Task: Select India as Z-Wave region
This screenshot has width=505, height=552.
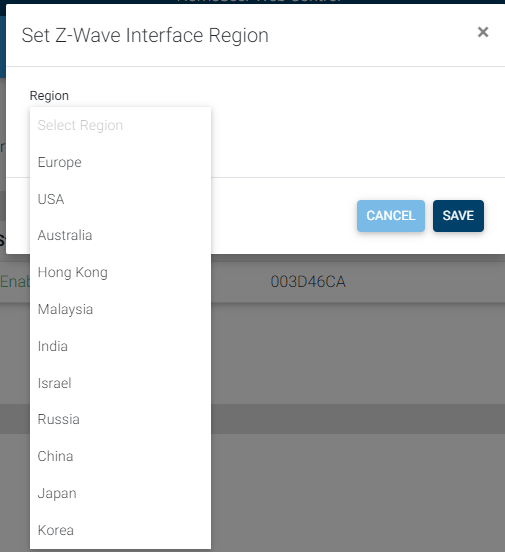Action: (x=120, y=346)
